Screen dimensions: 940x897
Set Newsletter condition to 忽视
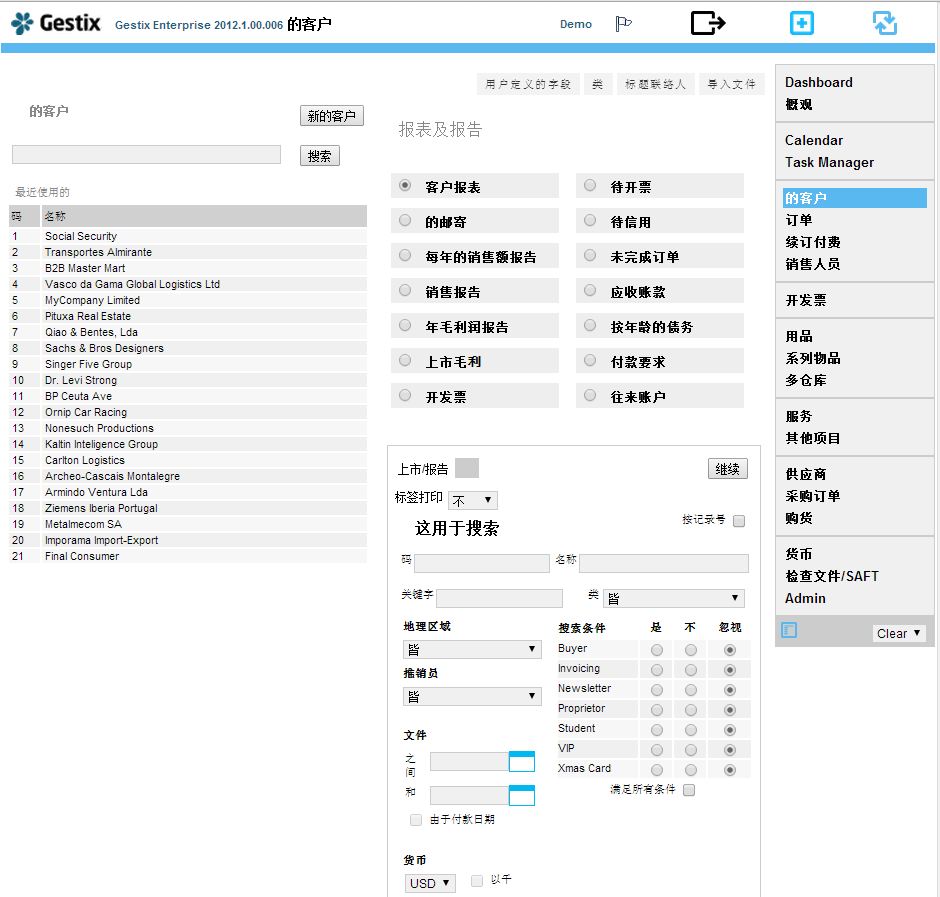[730, 690]
